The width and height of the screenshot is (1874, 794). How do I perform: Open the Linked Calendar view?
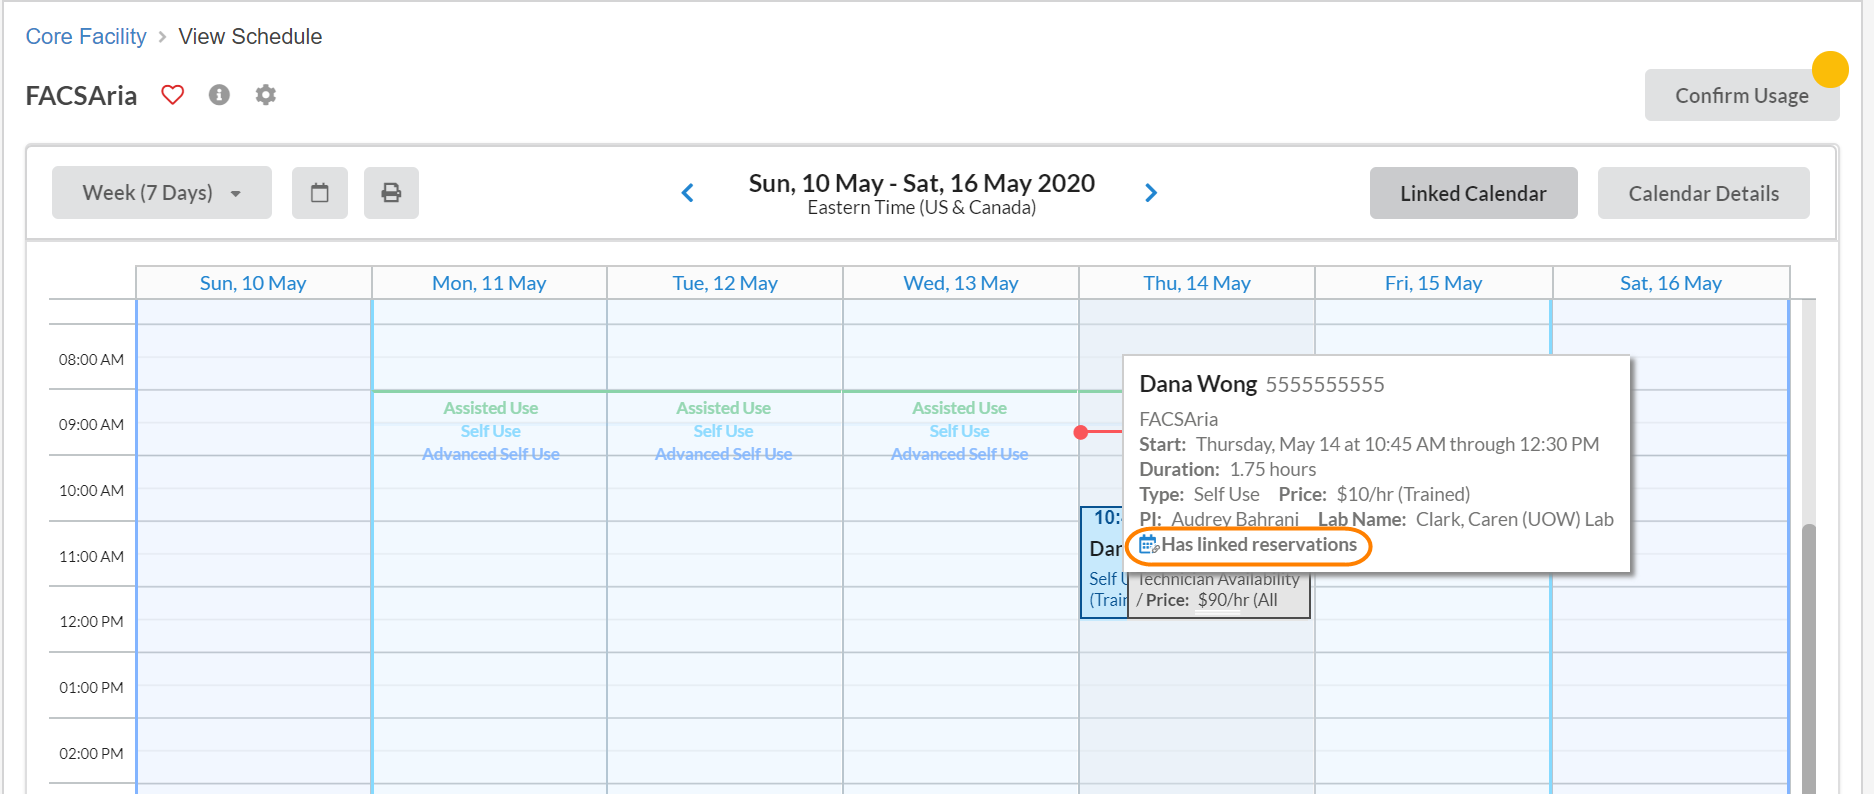1473,193
